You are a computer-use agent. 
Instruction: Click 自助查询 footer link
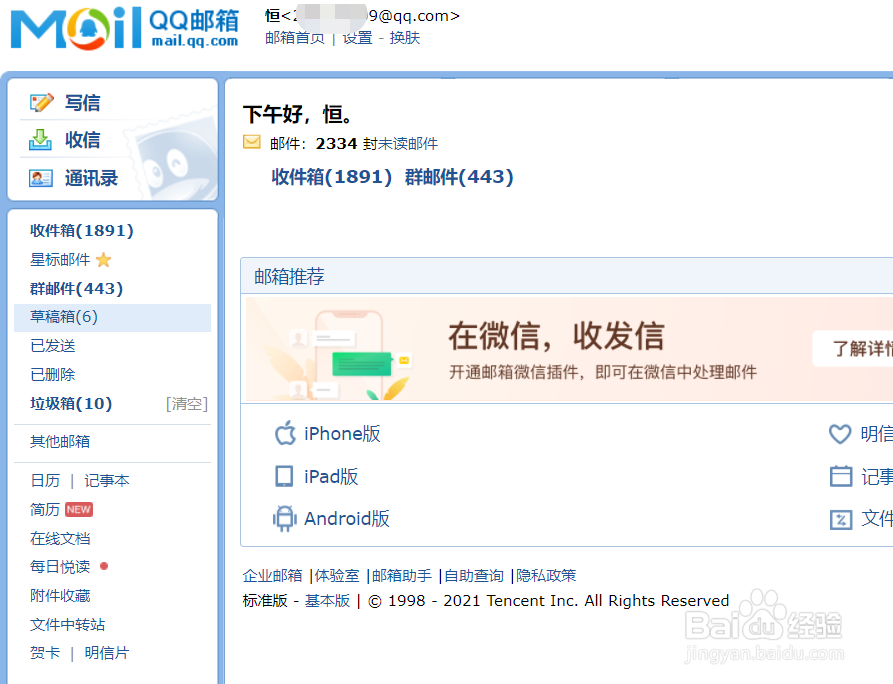474,576
